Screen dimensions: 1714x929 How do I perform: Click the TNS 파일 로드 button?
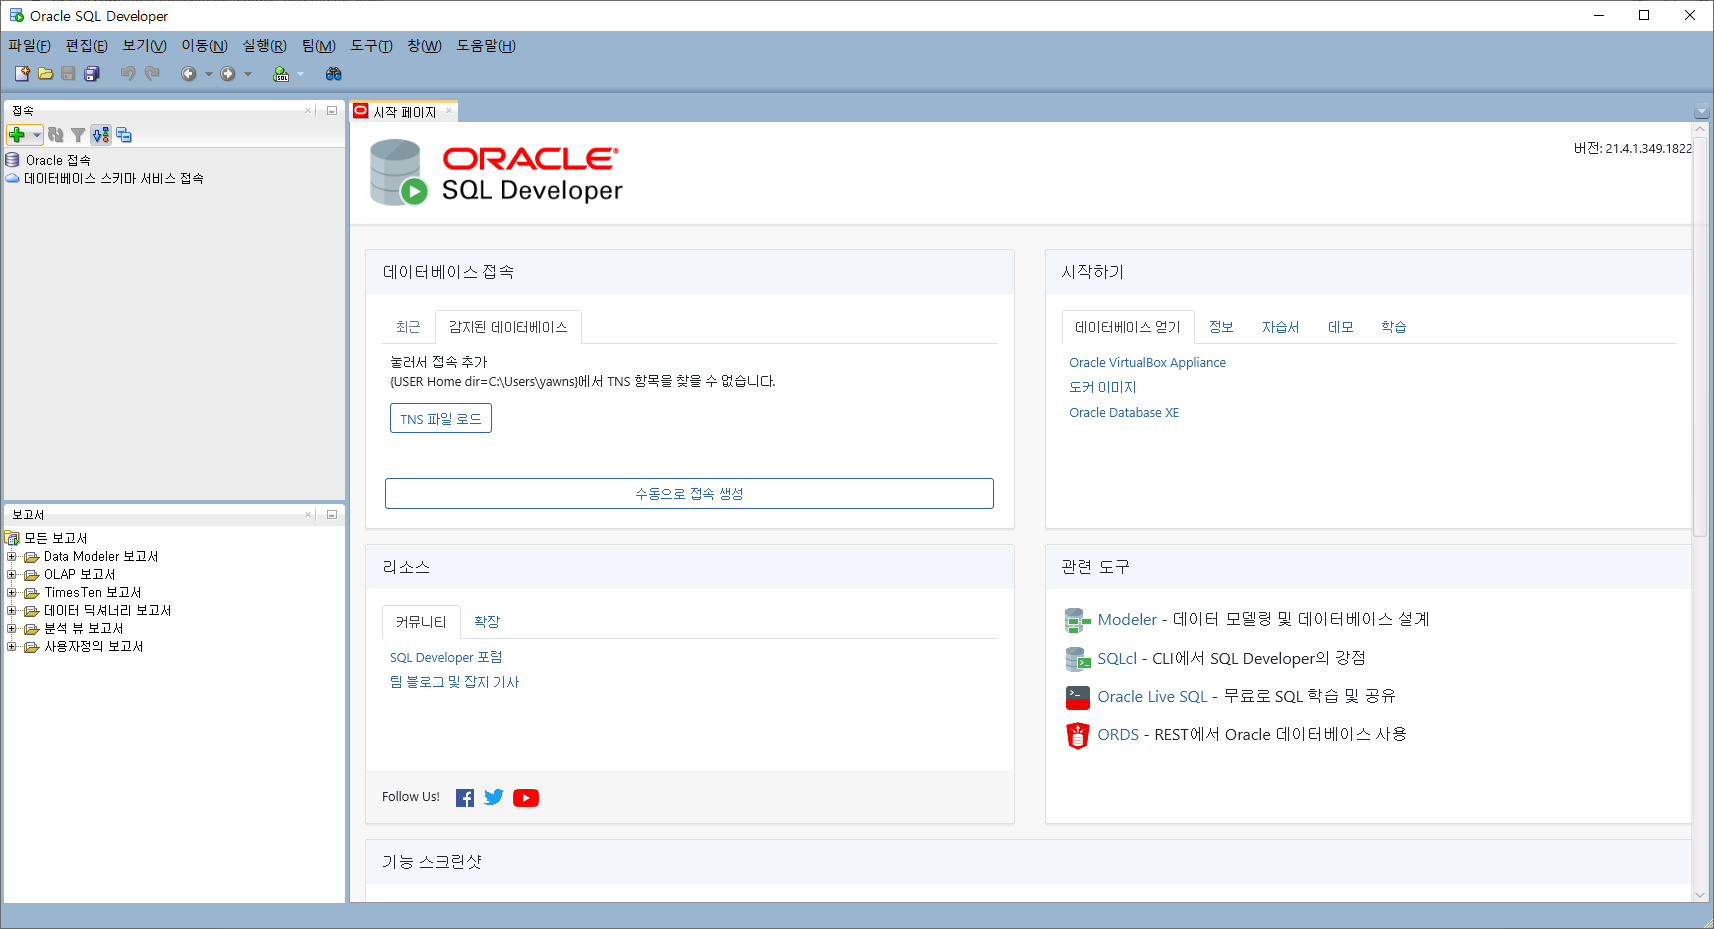(441, 419)
